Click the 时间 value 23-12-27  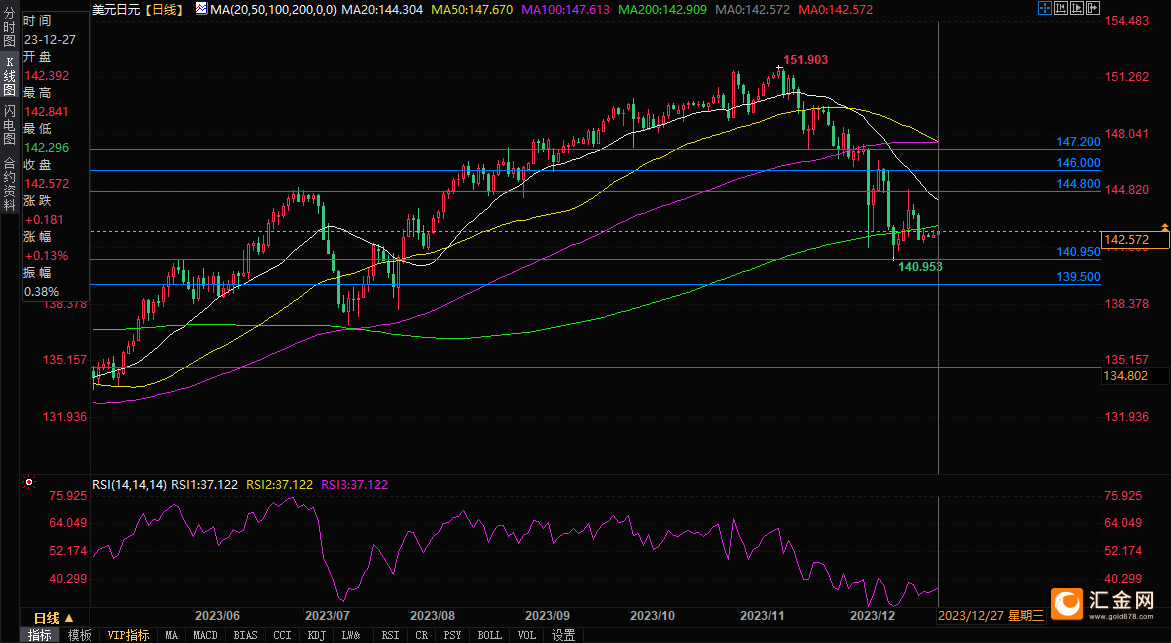tap(49, 40)
